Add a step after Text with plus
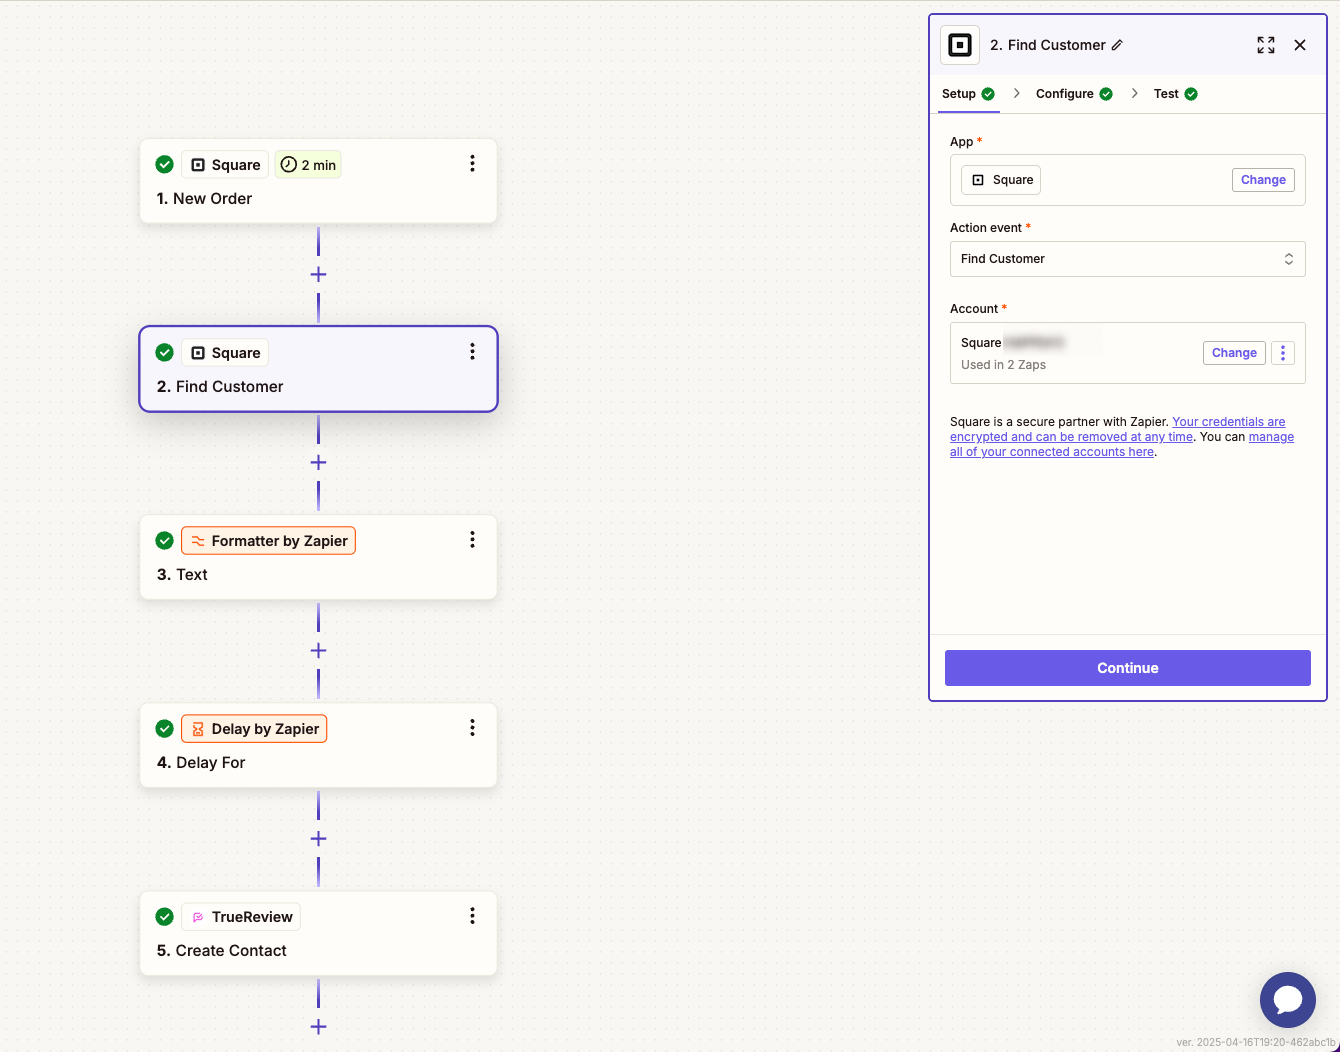 (318, 650)
